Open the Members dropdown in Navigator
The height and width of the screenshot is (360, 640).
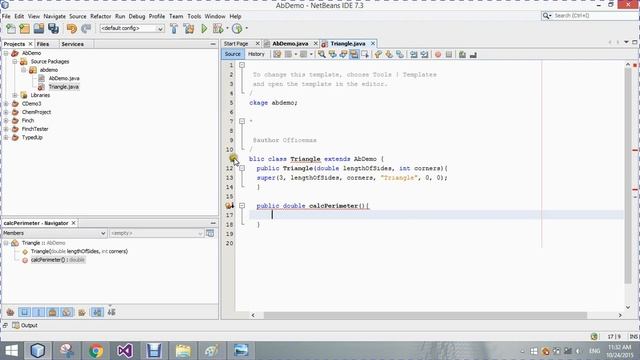click(x=54, y=233)
